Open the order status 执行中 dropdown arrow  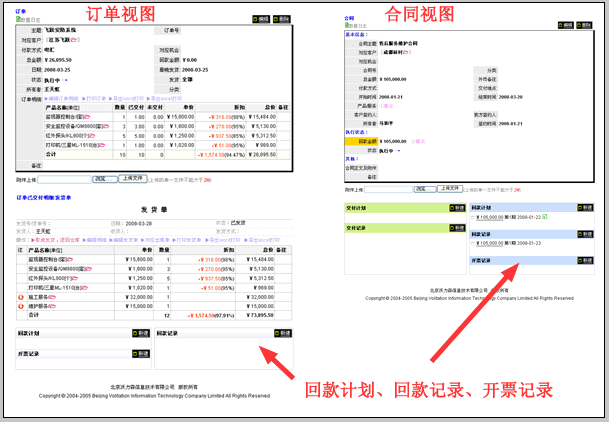(66, 79)
